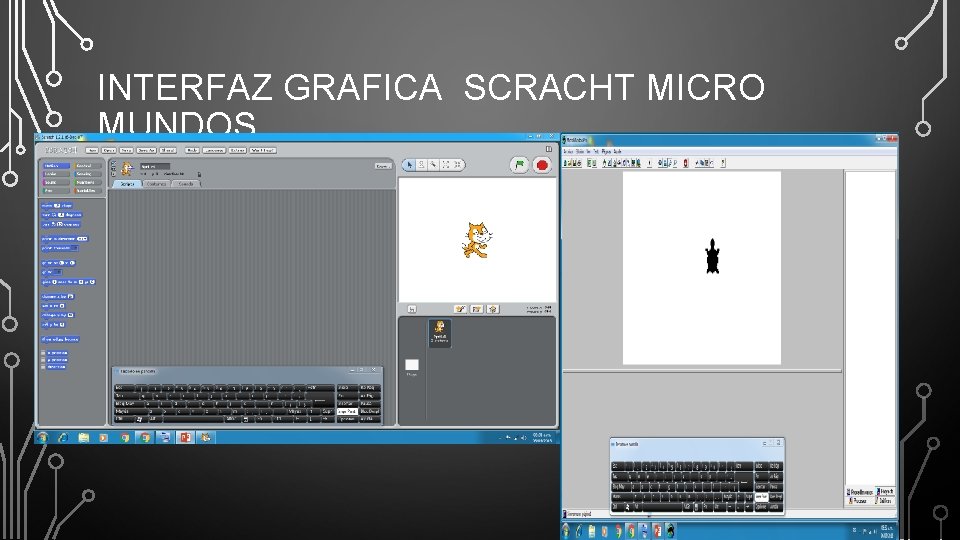This screenshot has width=960, height=540.
Task: Click Scratch Save button
Action: pos(126,150)
